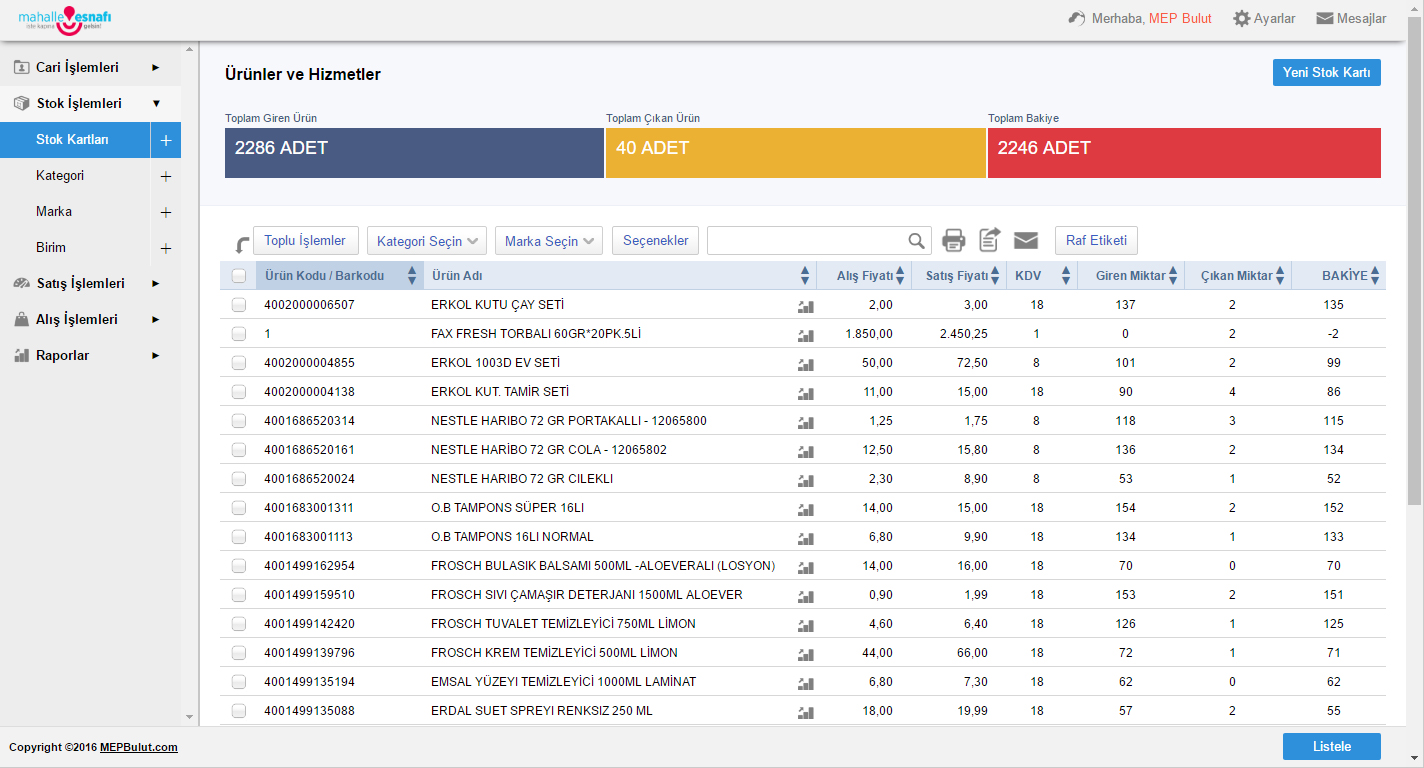Check the box for FROSCH KREM TEMİZLEYİCİ row
This screenshot has height=768, width=1424.
pos(238,653)
